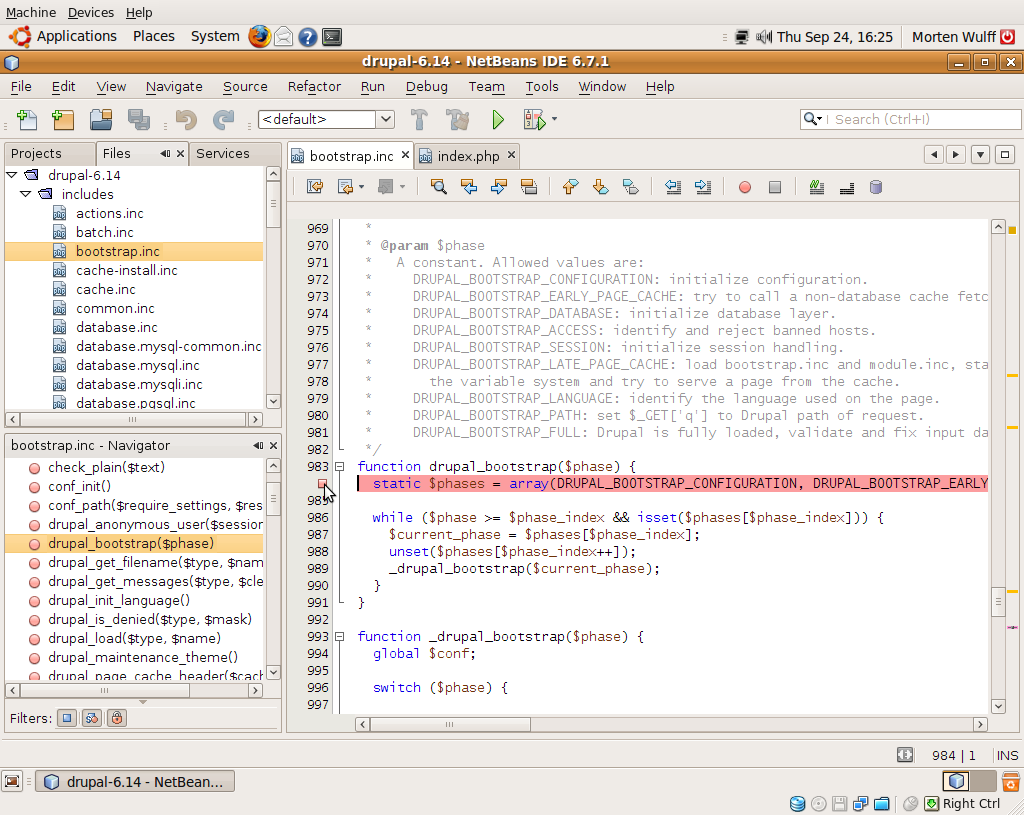The width and height of the screenshot is (1024, 815).
Task: Minimize the Files panel group
Action: (165, 153)
